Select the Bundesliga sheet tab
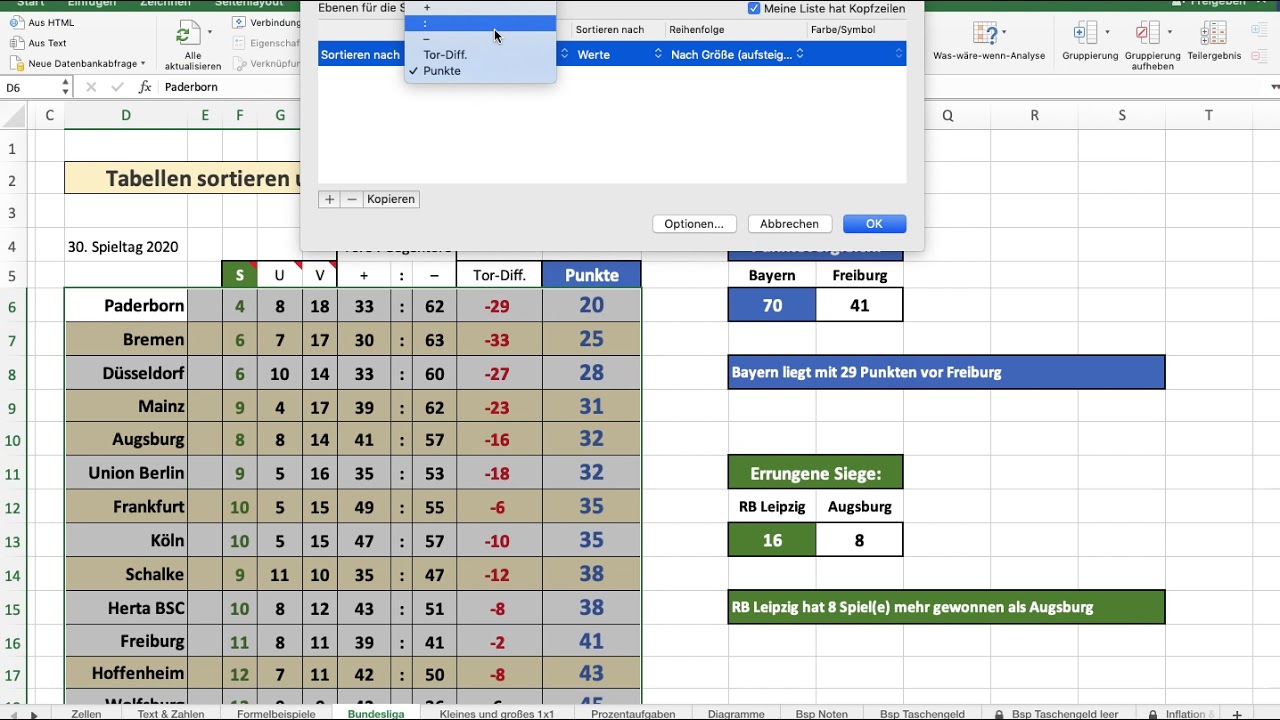Image resolution: width=1280 pixels, height=720 pixels. [x=376, y=714]
